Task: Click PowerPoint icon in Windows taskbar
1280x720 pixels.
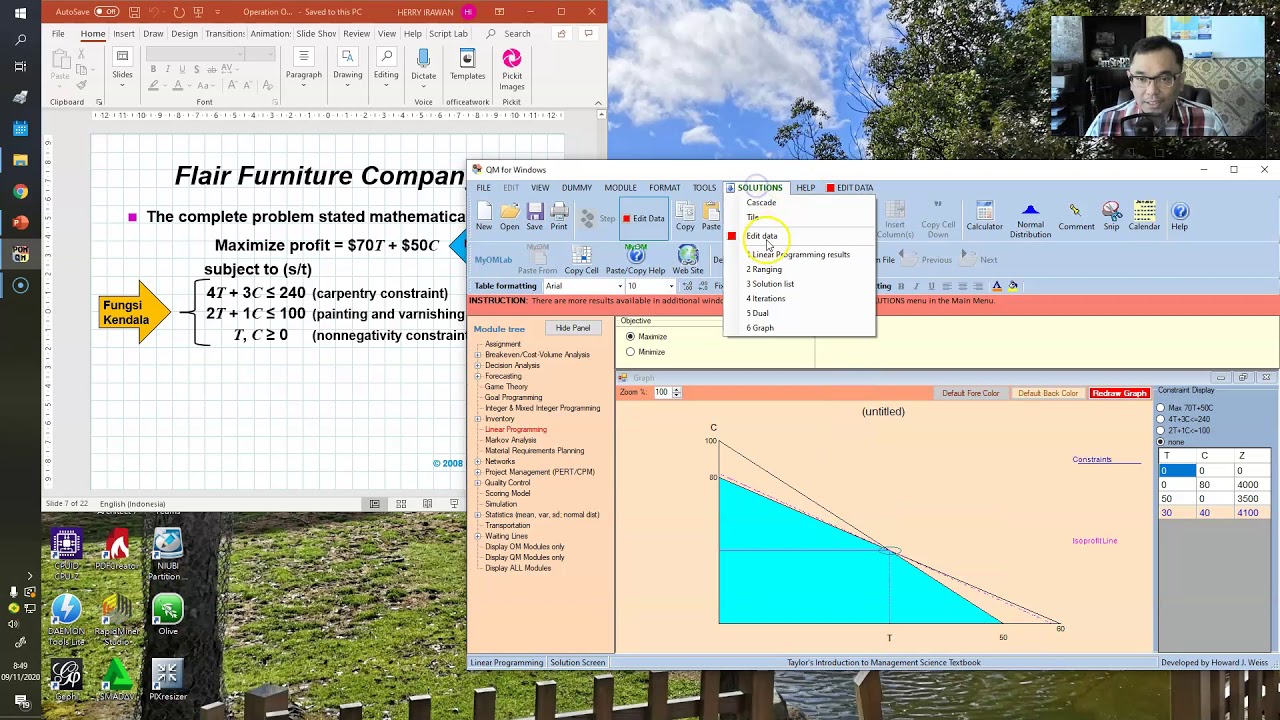Action: (20, 222)
